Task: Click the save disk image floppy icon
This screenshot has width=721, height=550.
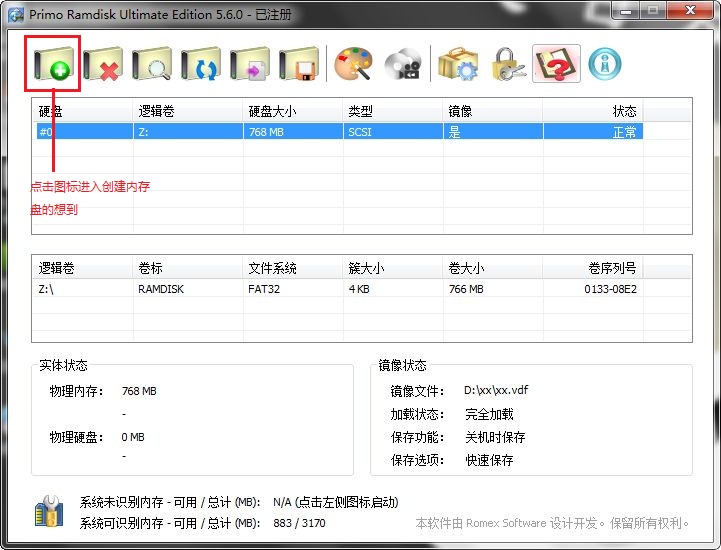Action: (299, 63)
